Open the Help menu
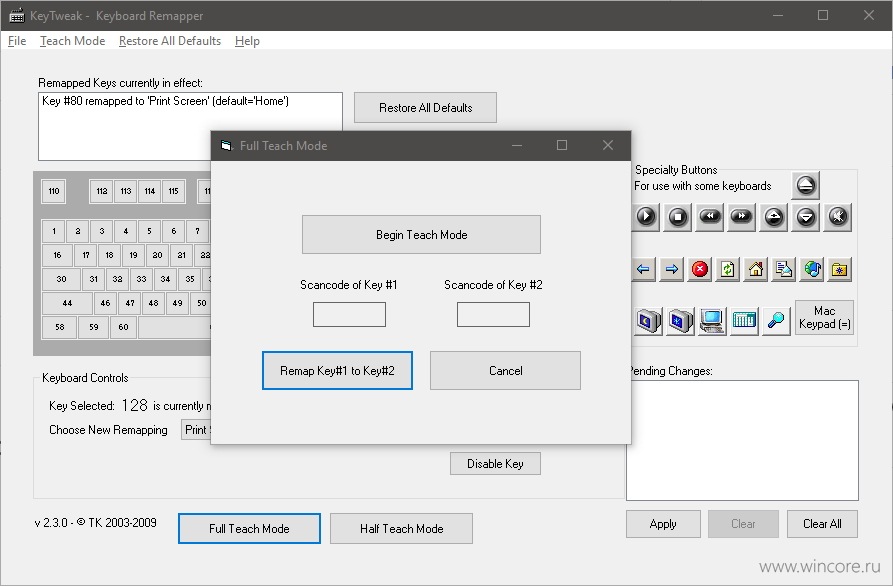The image size is (893, 586). point(247,41)
